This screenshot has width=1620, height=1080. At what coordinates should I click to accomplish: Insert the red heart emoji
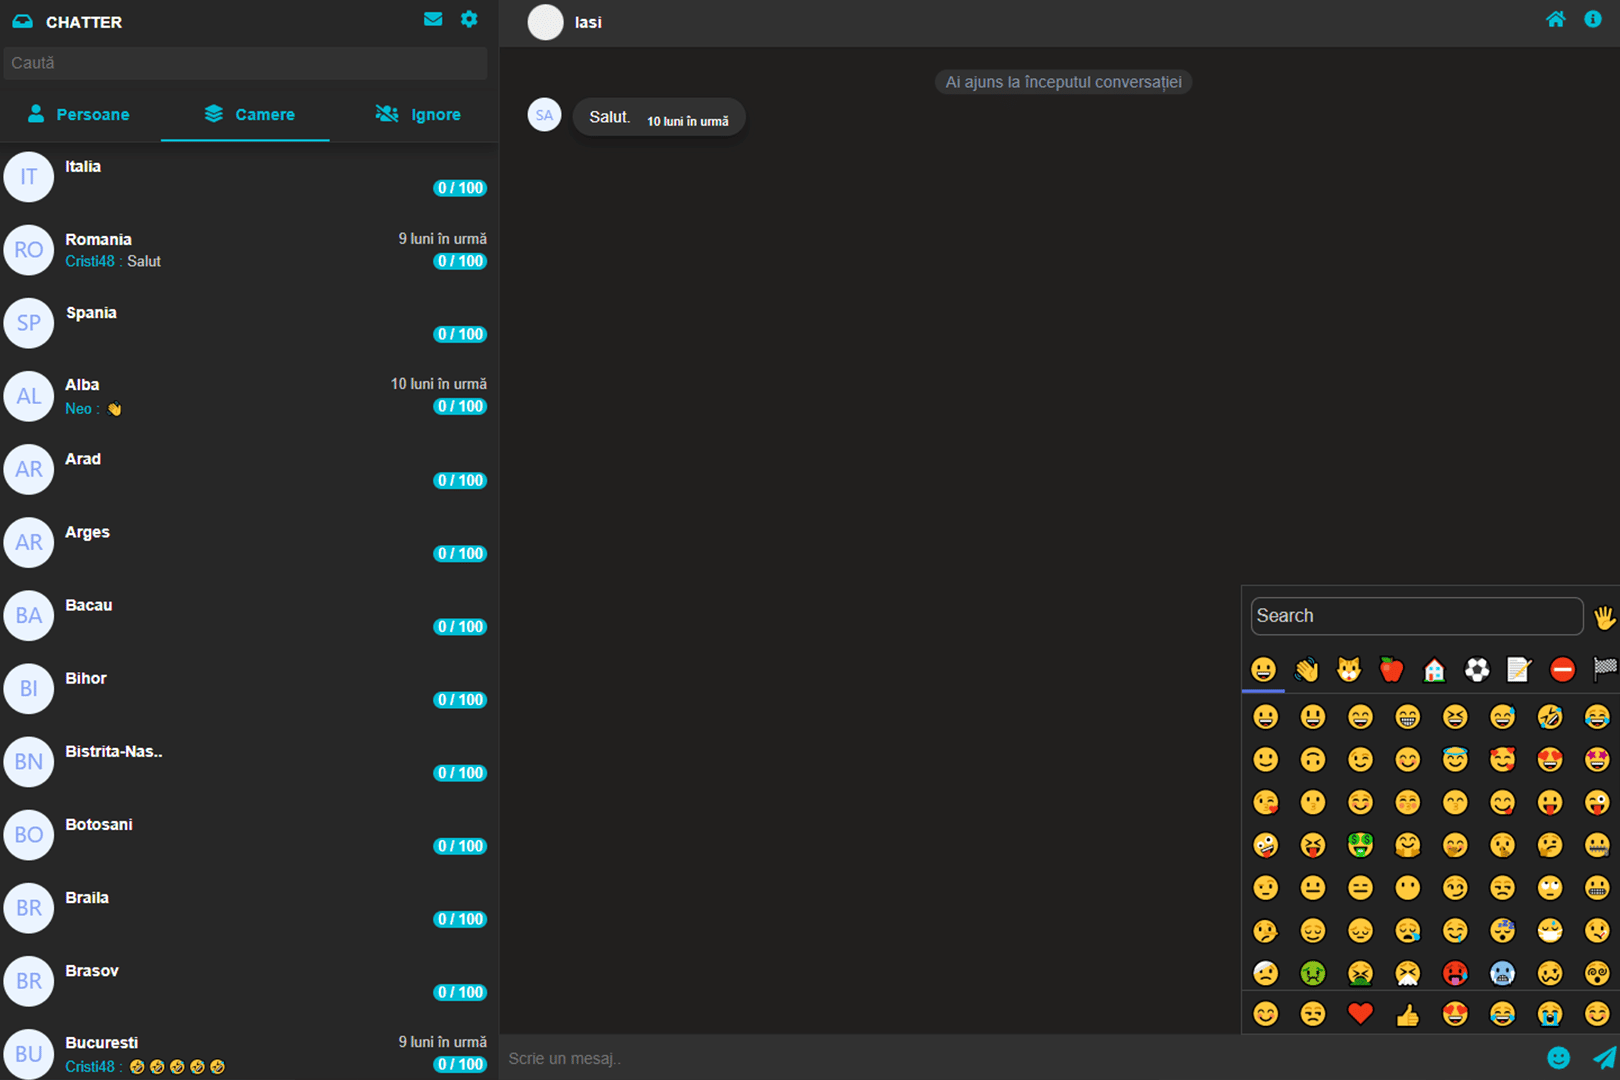[1360, 1014]
